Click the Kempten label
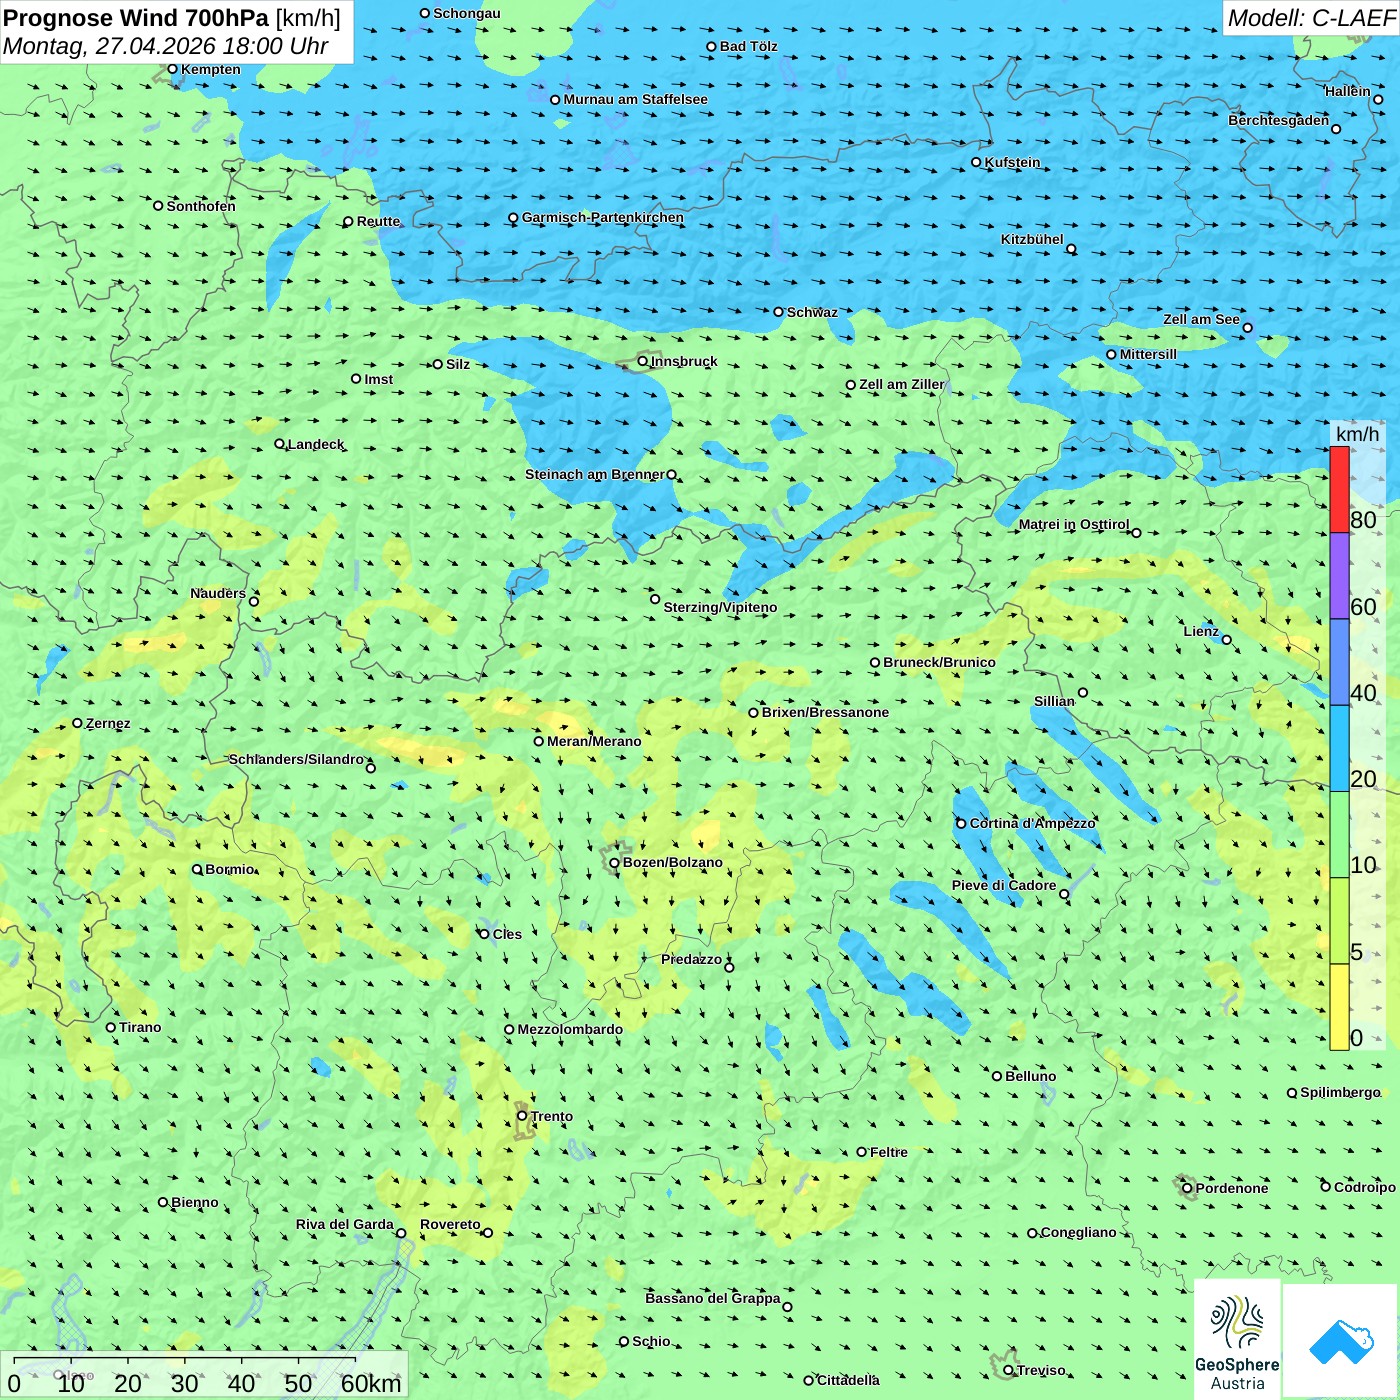This screenshot has width=1400, height=1400. point(210,69)
